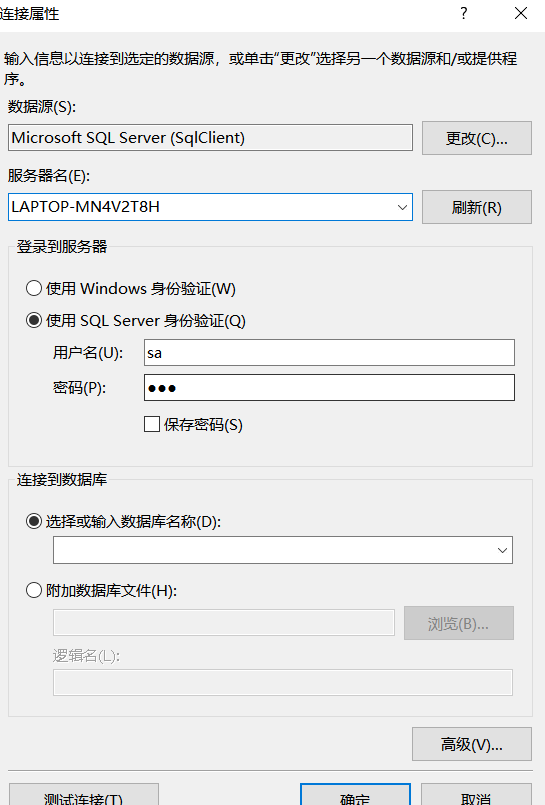Image resolution: width=545 pixels, height=805 pixels.
Task: Confirm with the 确定 button
Action: [355, 796]
